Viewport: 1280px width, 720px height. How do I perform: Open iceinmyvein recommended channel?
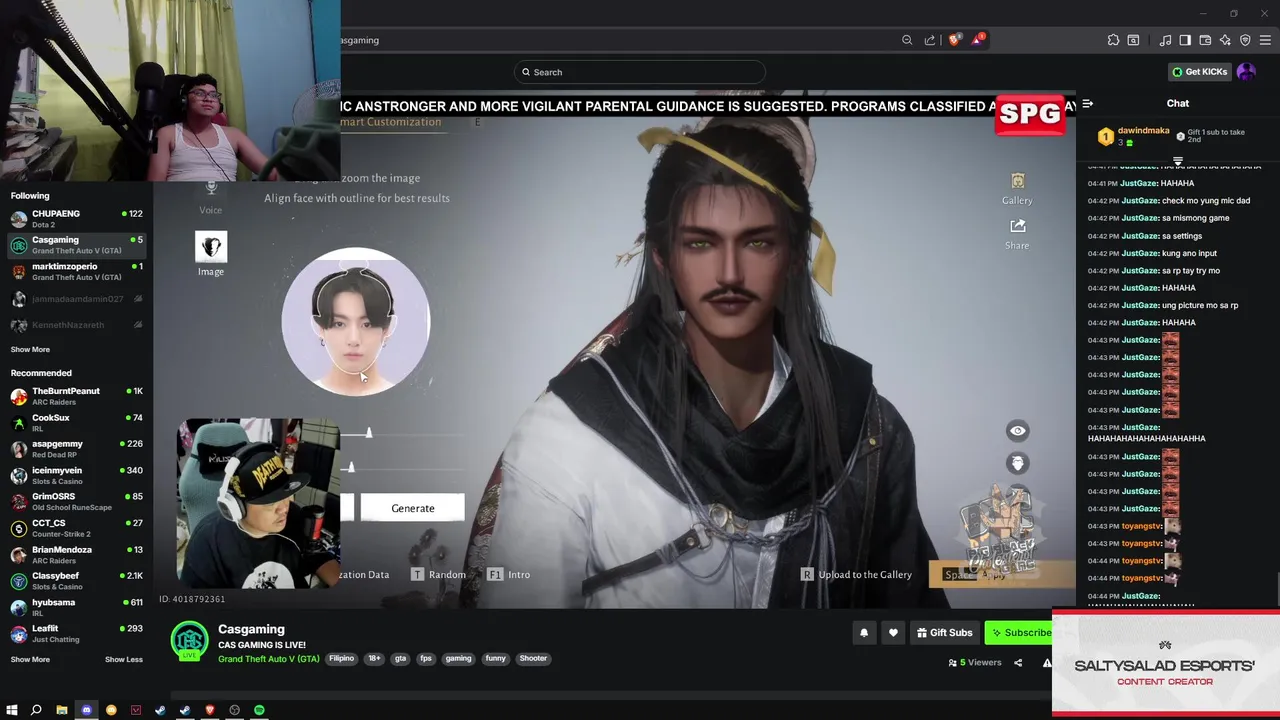(x=76, y=475)
